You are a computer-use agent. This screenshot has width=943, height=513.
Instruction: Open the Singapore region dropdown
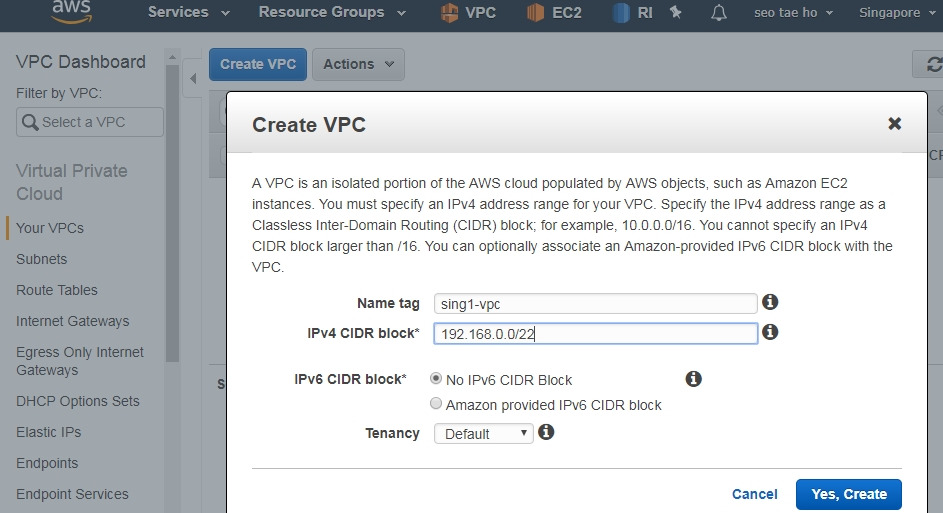(895, 13)
